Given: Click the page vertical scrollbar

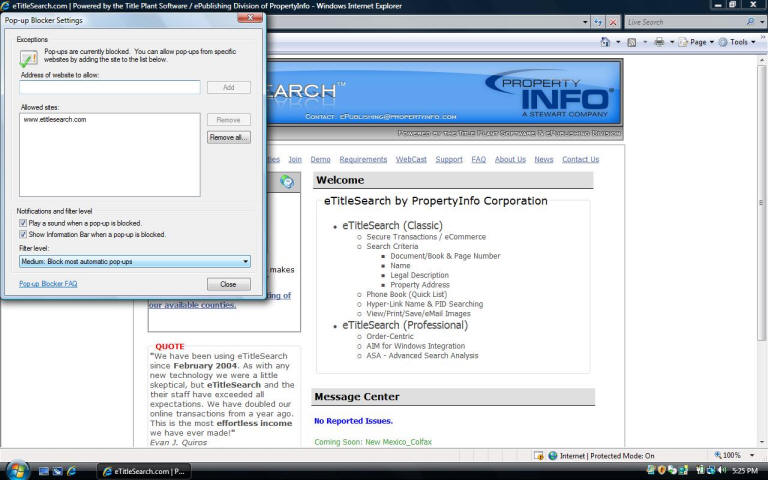Looking at the screenshot, I should click(x=762, y=202).
